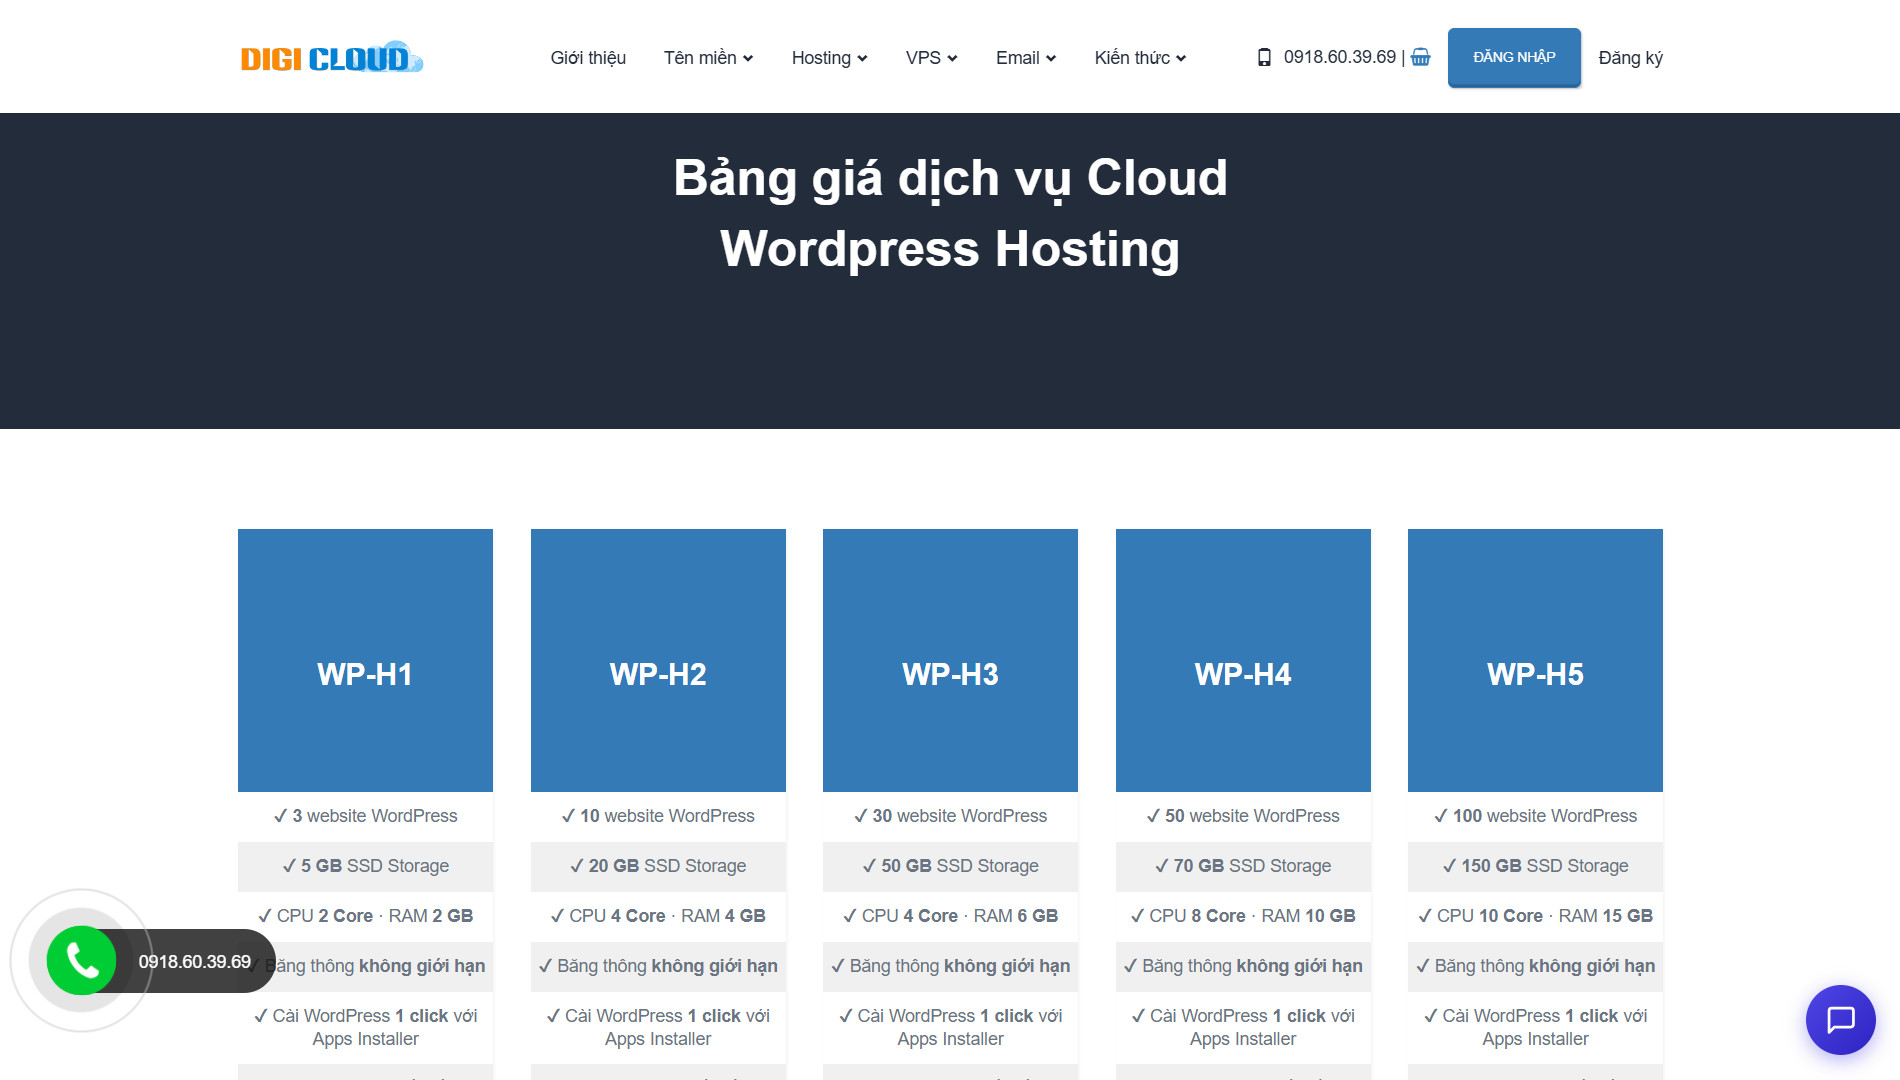Expand the Tên miền dropdown menu
The image size is (1900, 1080).
click(708, 58)
